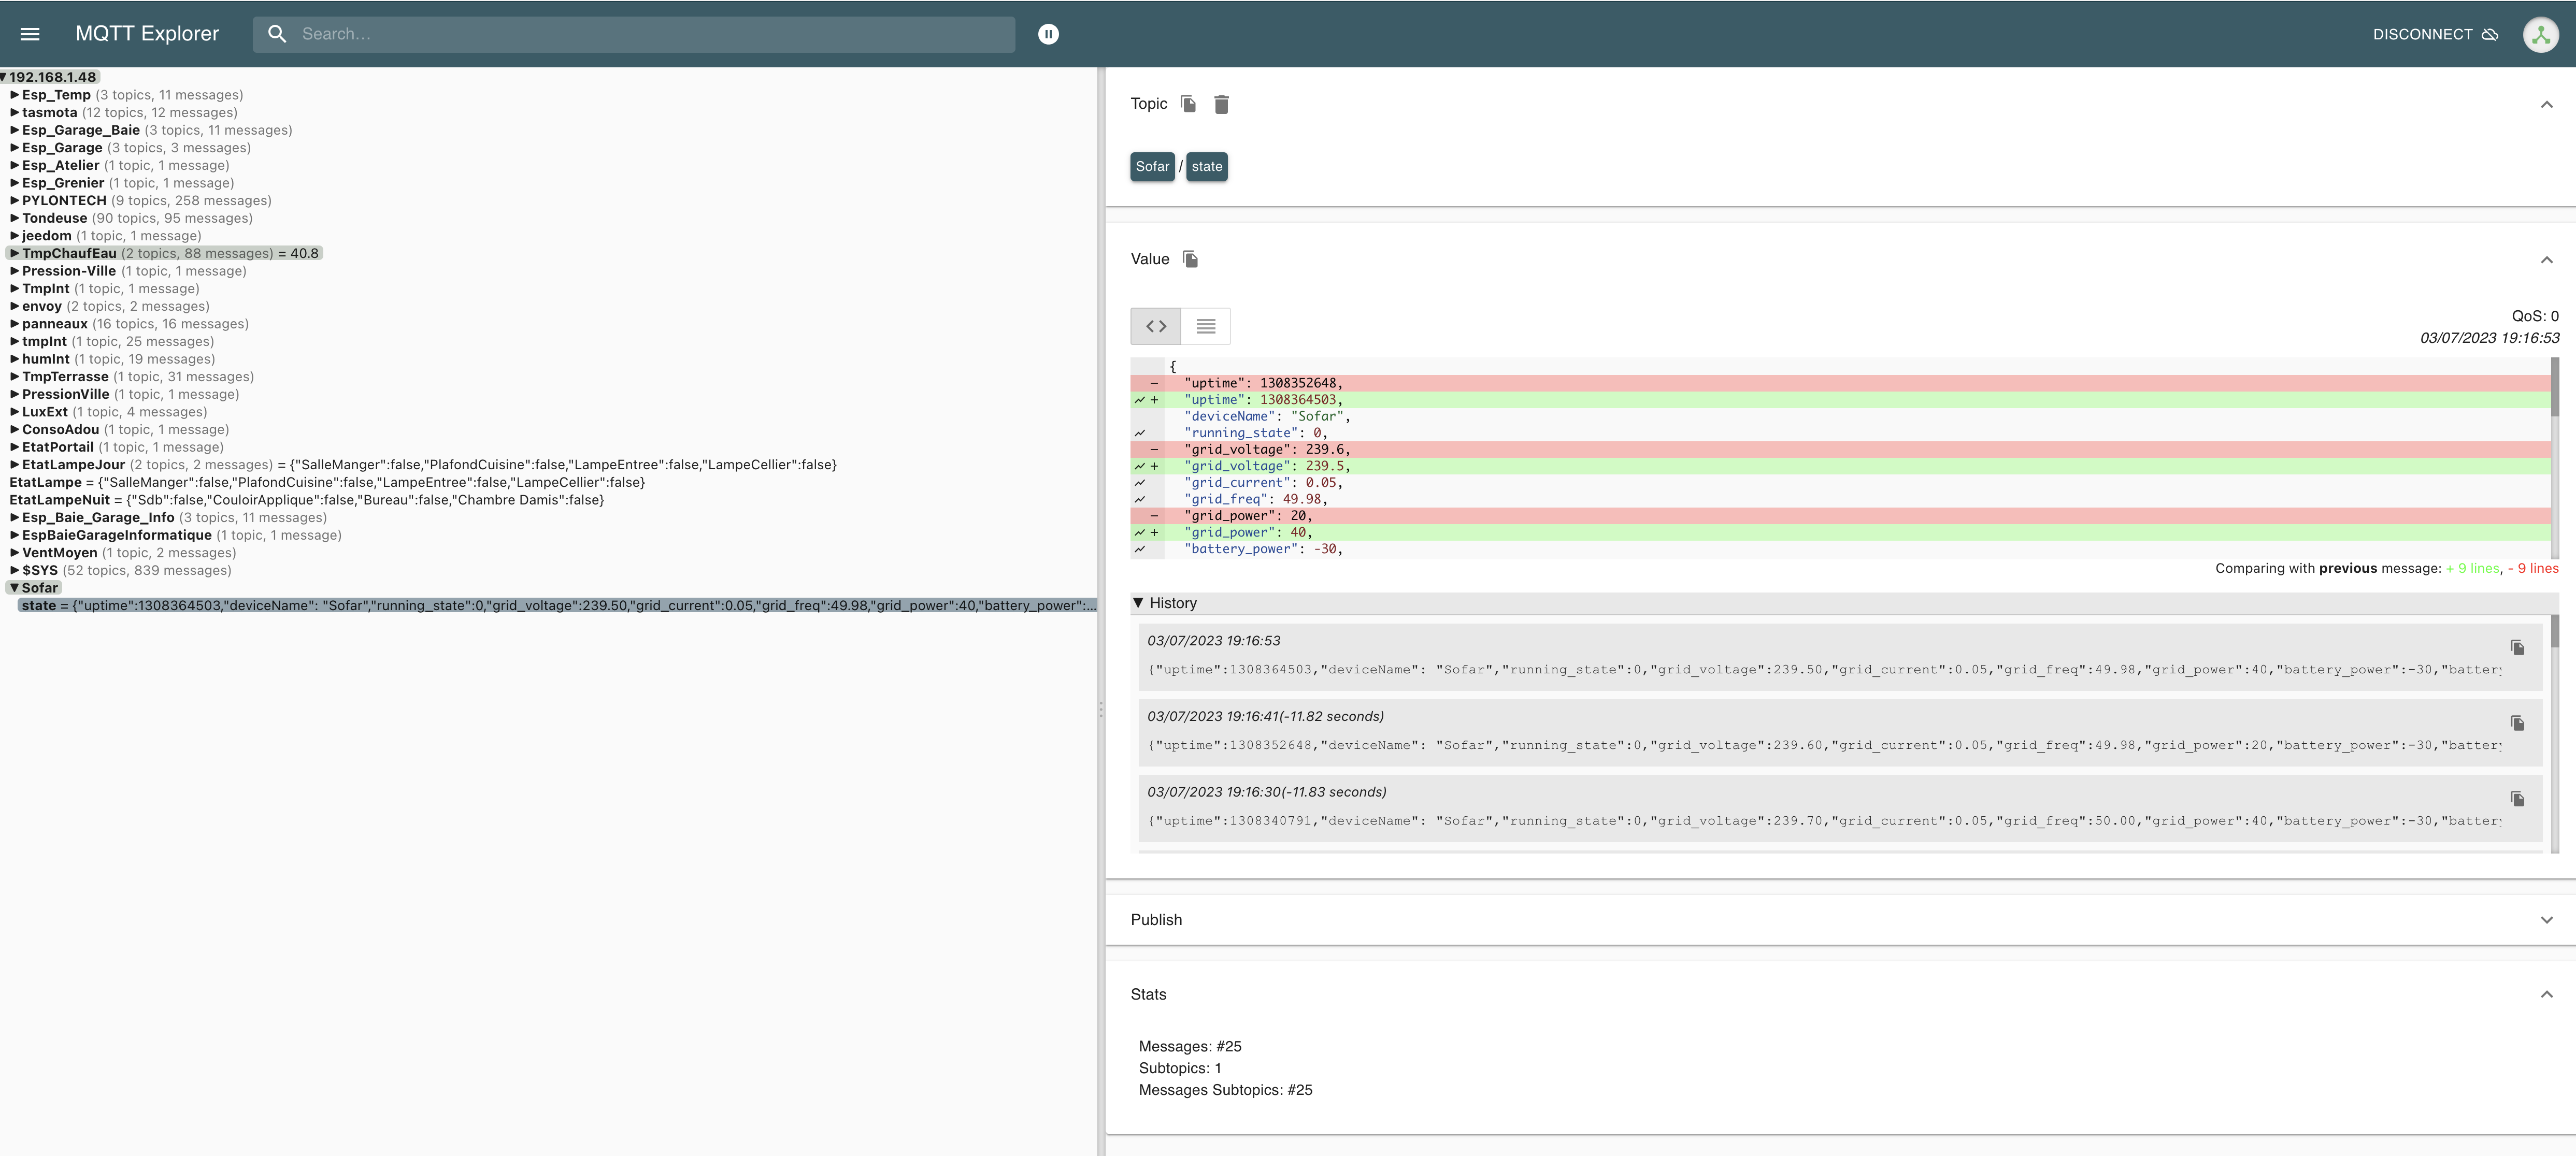The image size is (2576, 1156).
Task: Expand the PYLONTECH topic
Action: 15,201
